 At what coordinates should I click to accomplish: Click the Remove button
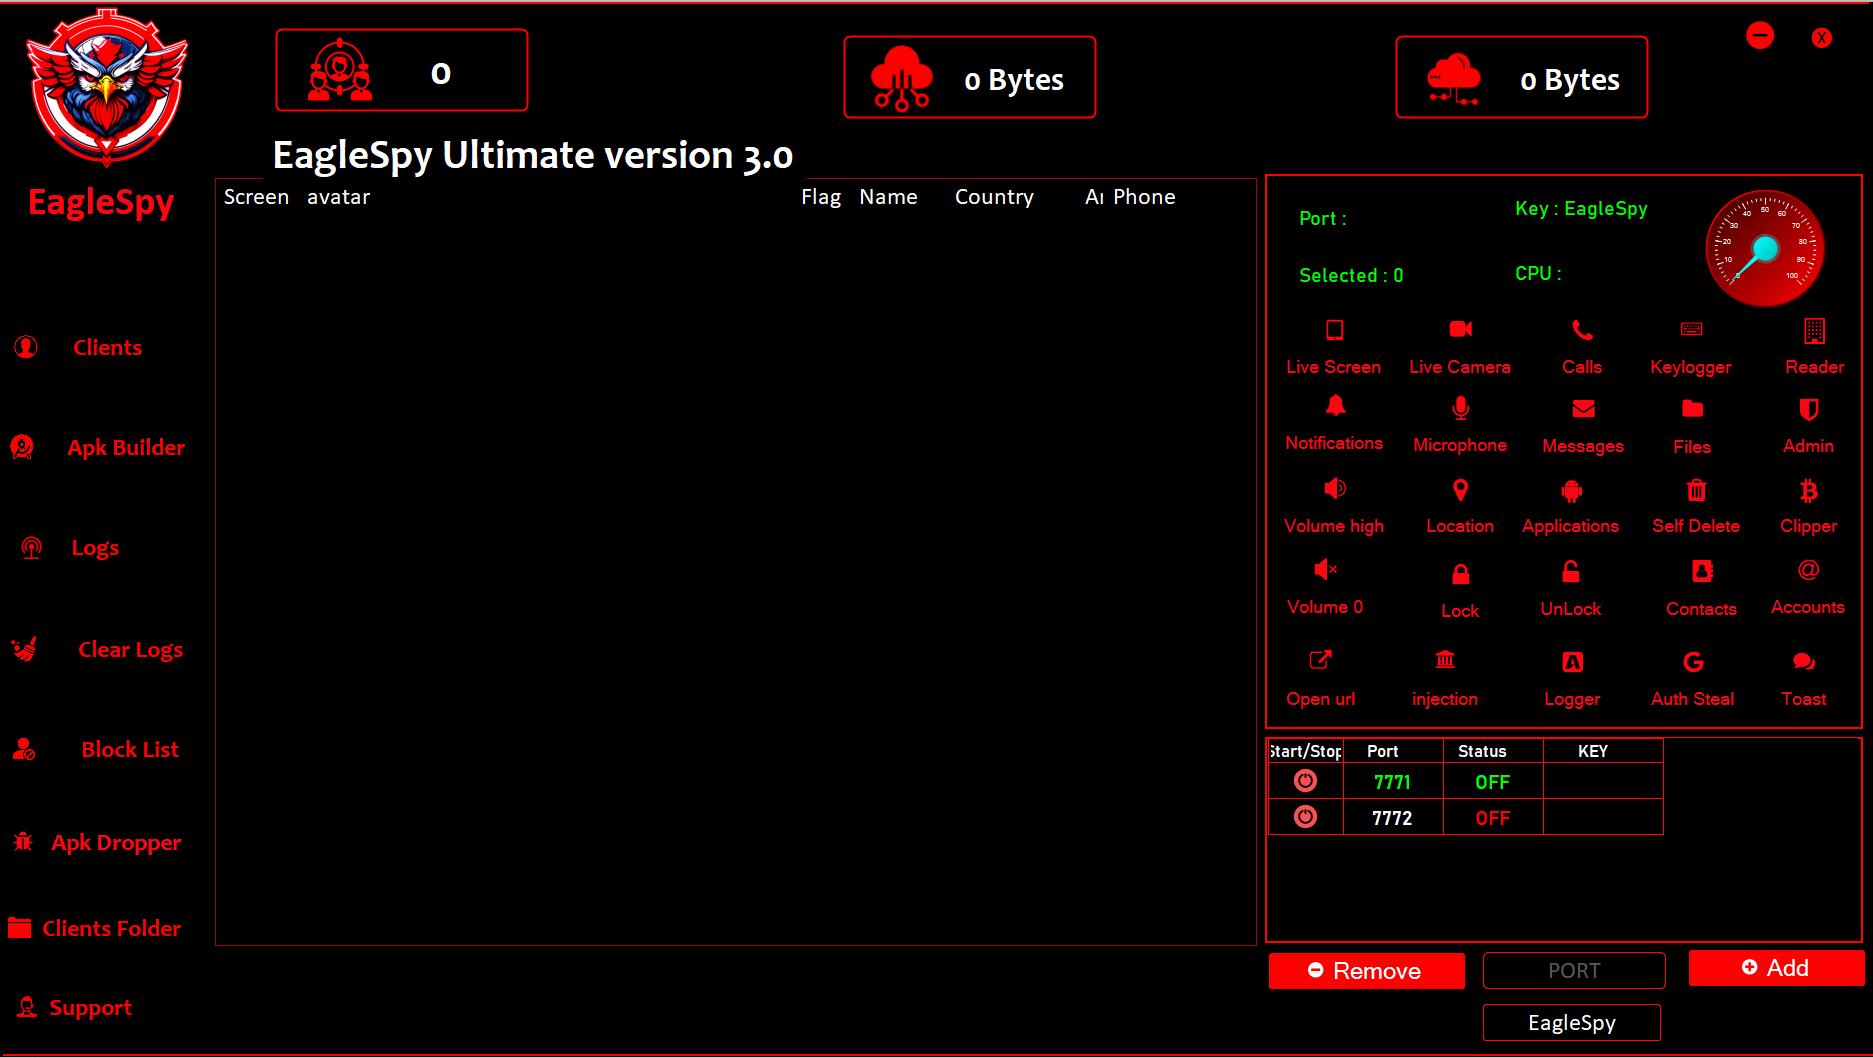click(x=1366, y=971)
